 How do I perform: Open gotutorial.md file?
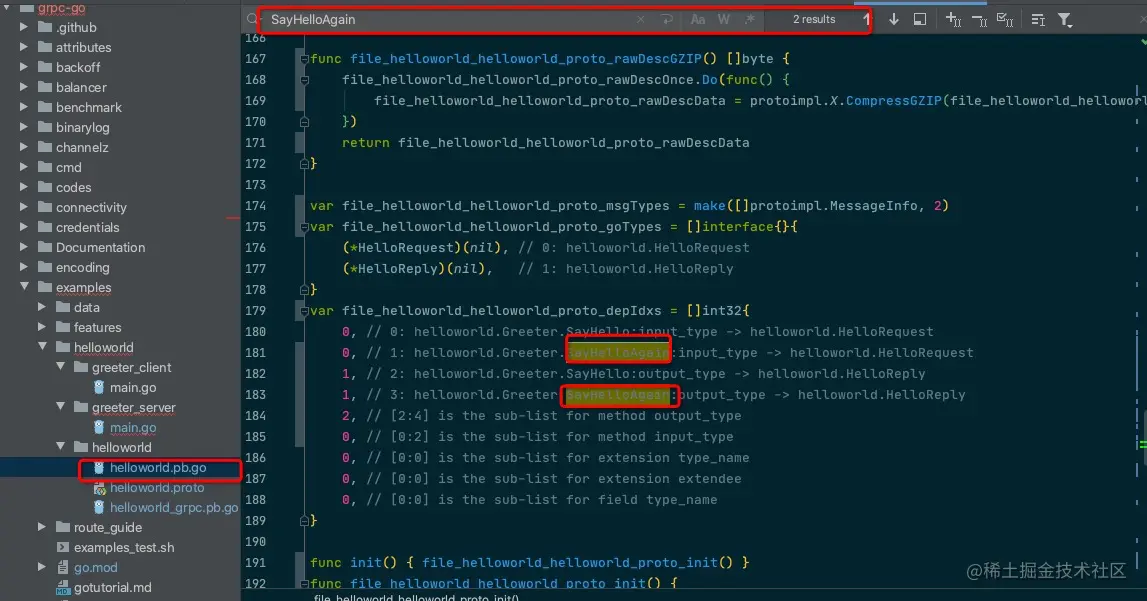[x=112, y=587]
